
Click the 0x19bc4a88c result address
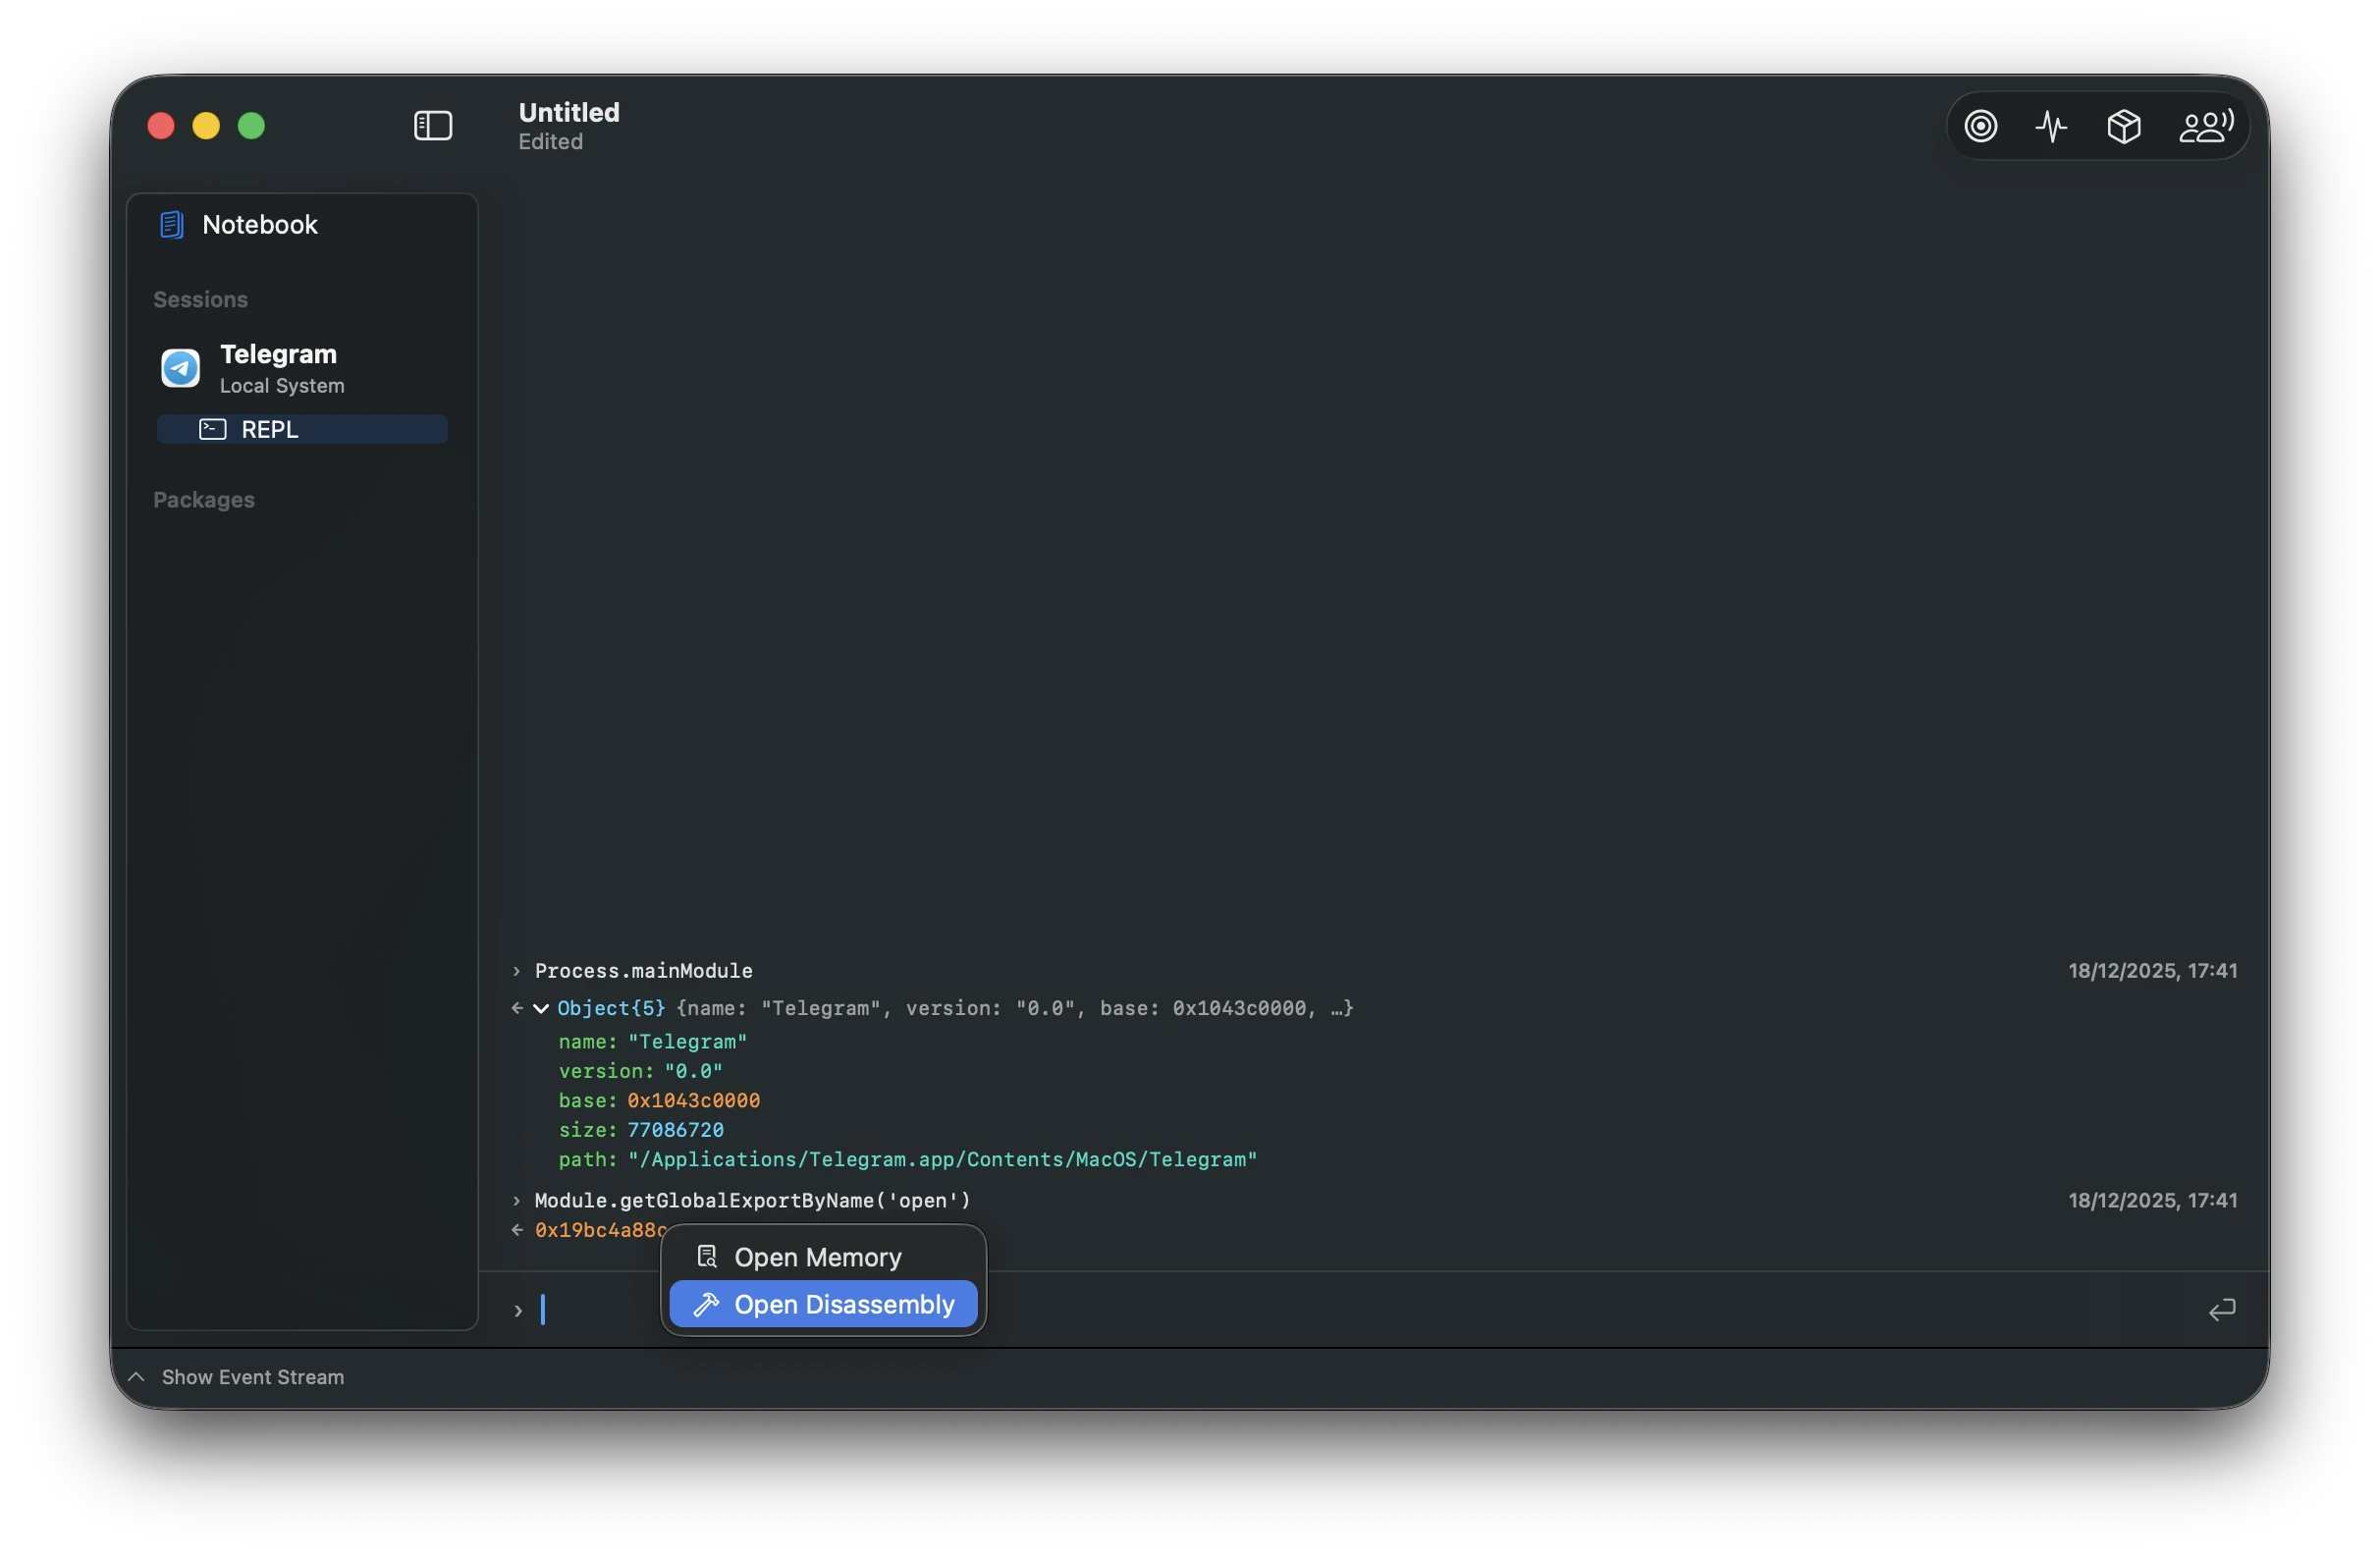click(600, 1230)
